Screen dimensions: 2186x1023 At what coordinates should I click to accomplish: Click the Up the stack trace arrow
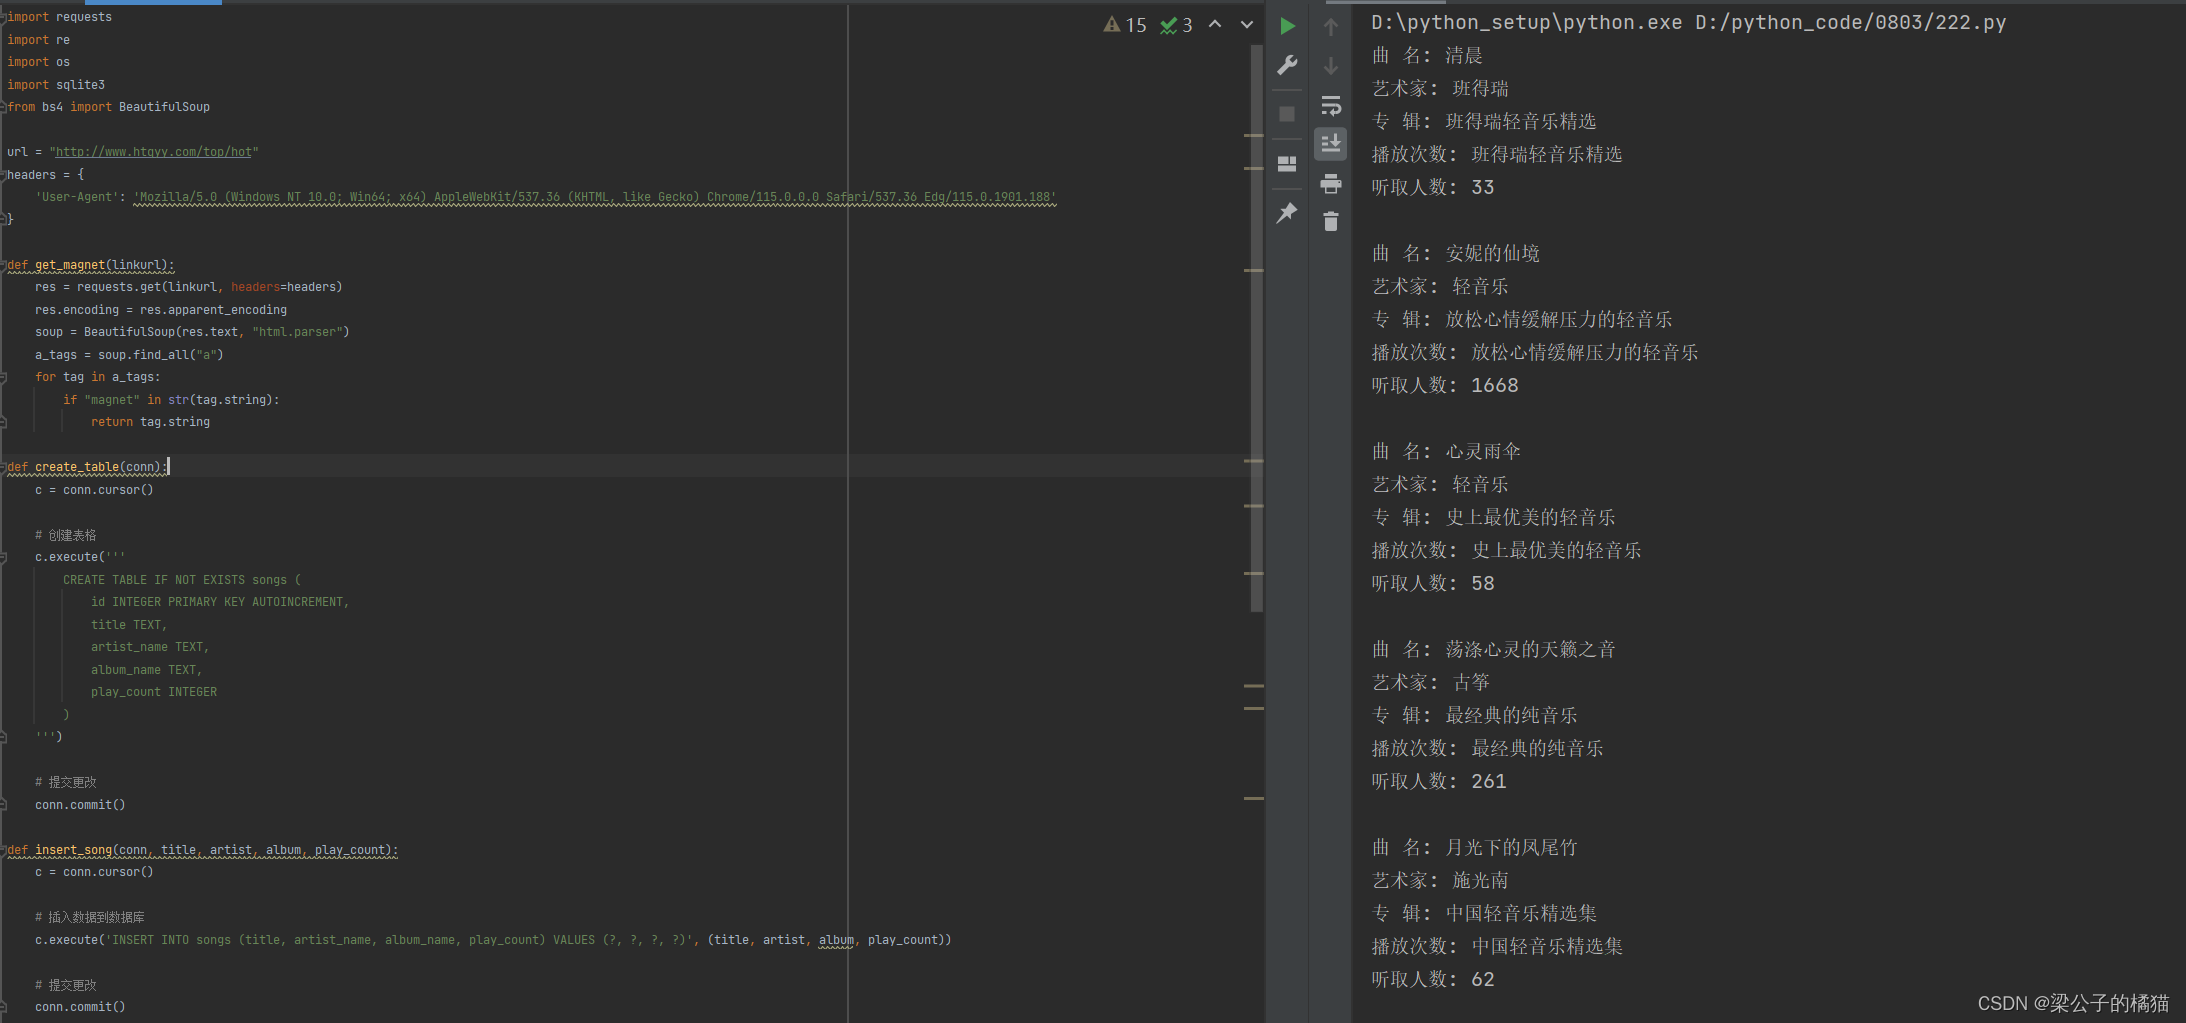pos(1331,27)
